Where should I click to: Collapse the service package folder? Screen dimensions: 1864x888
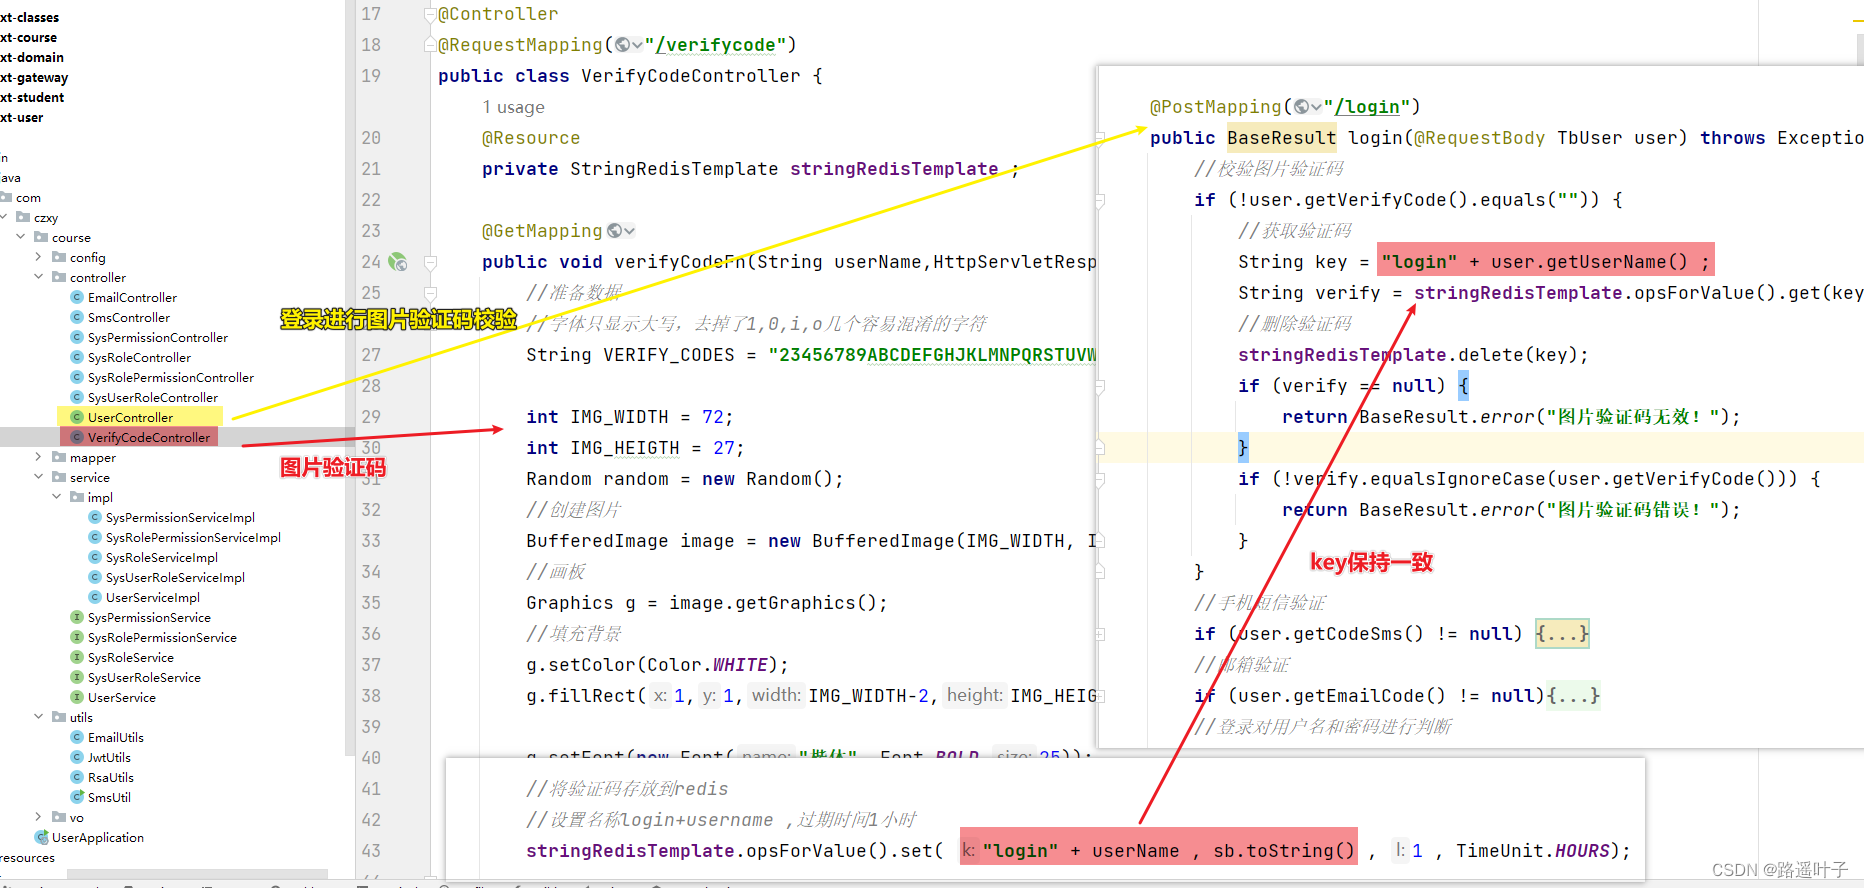(x=39, y=477)
